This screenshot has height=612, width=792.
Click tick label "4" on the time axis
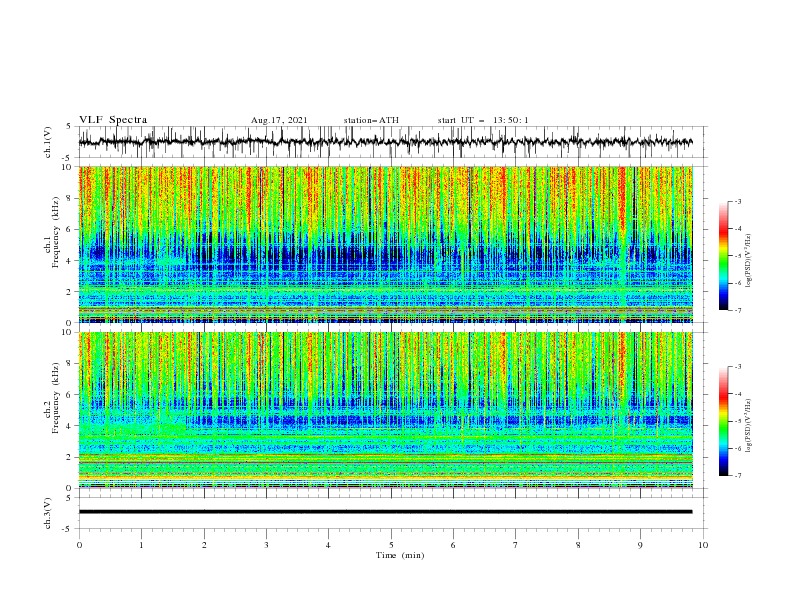[x=328, y=545]
